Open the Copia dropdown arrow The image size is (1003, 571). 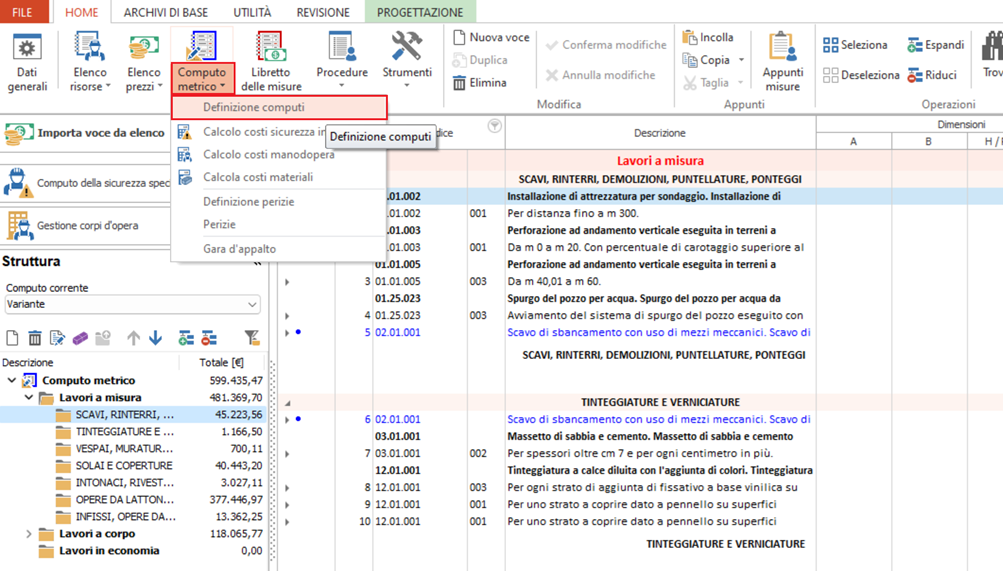tap(741, 59)
